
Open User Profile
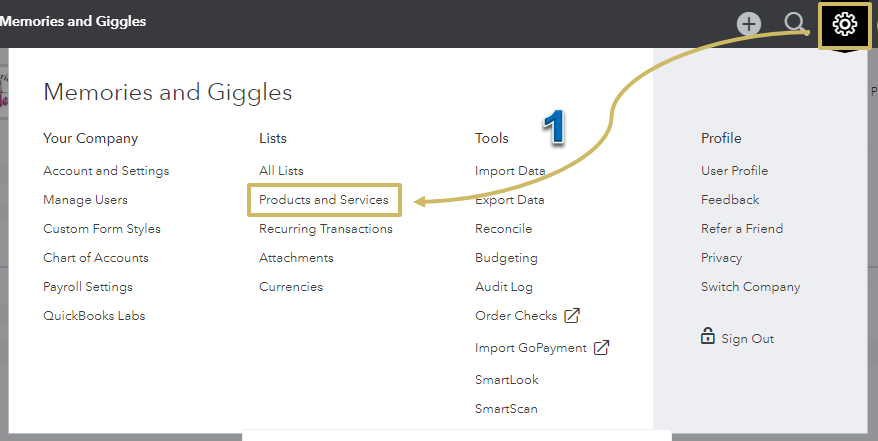tap(735, 171)
